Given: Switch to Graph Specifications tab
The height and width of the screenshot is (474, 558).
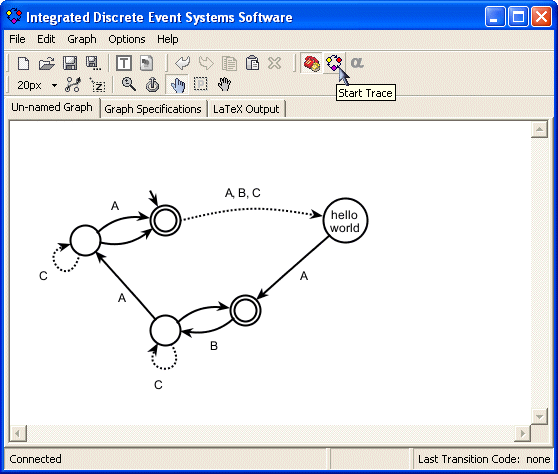Looking at the screenshot, I should click(x=153, y=109).
